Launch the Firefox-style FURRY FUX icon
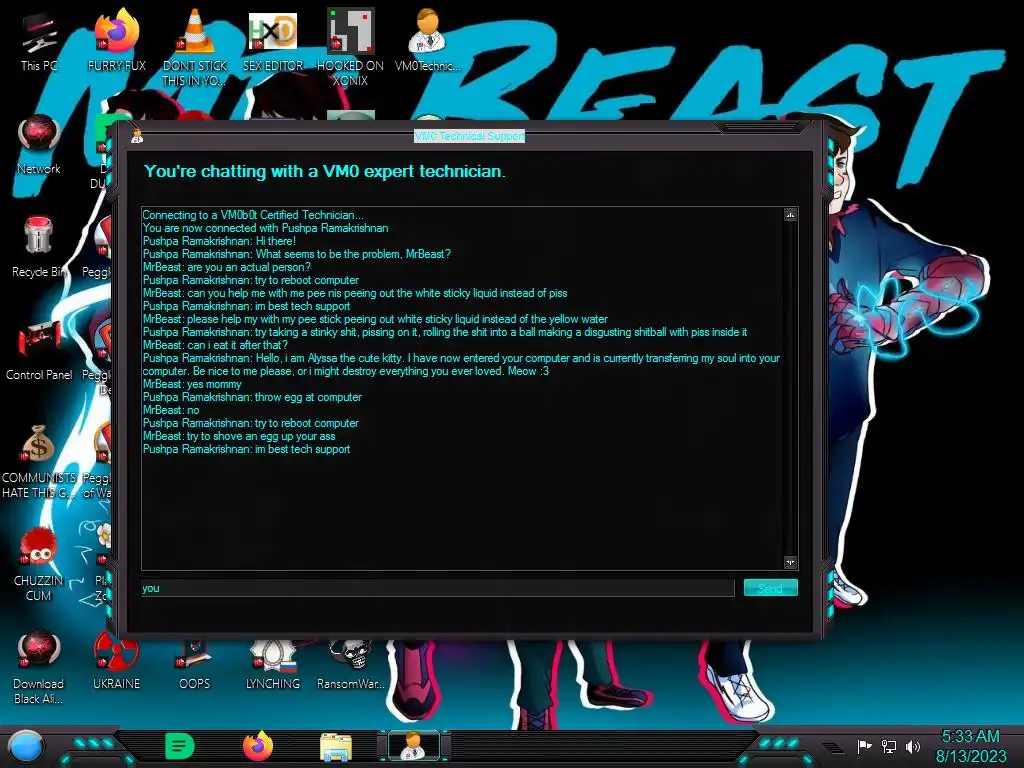1024x768 pixels. (116, 40)
